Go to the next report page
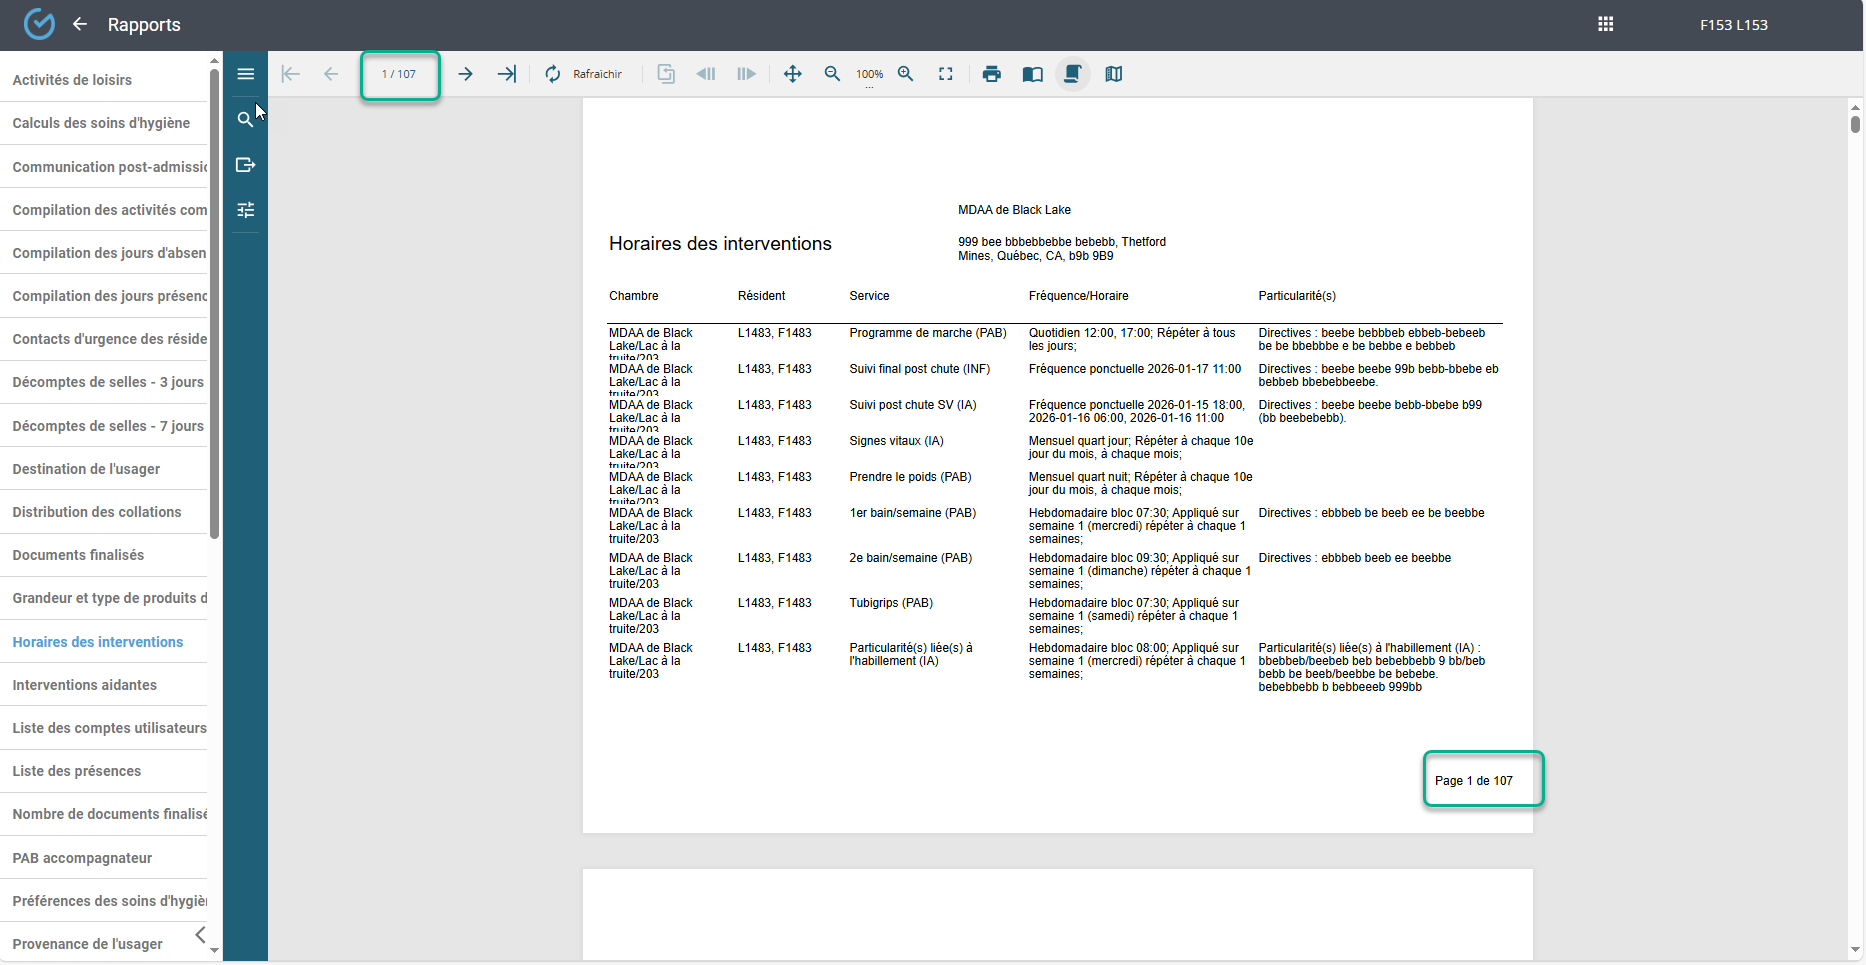Screen dimensions: 1866x965 [465, 74]
